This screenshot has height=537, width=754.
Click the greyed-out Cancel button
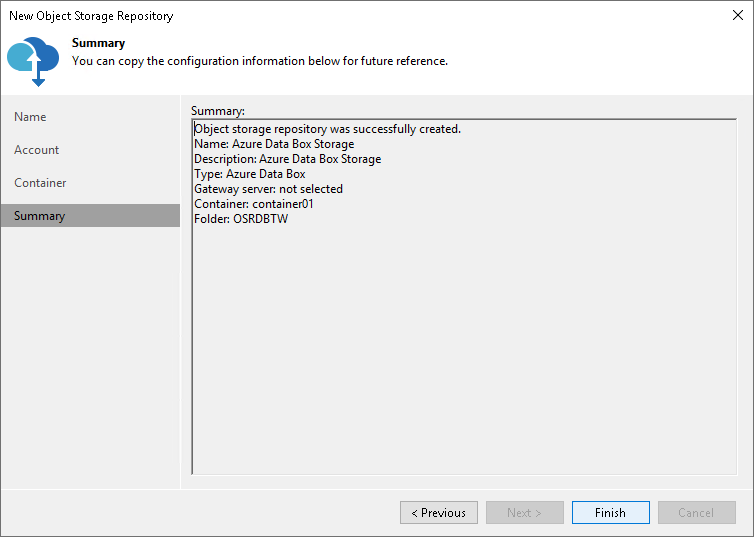click(x=696, y=513)
